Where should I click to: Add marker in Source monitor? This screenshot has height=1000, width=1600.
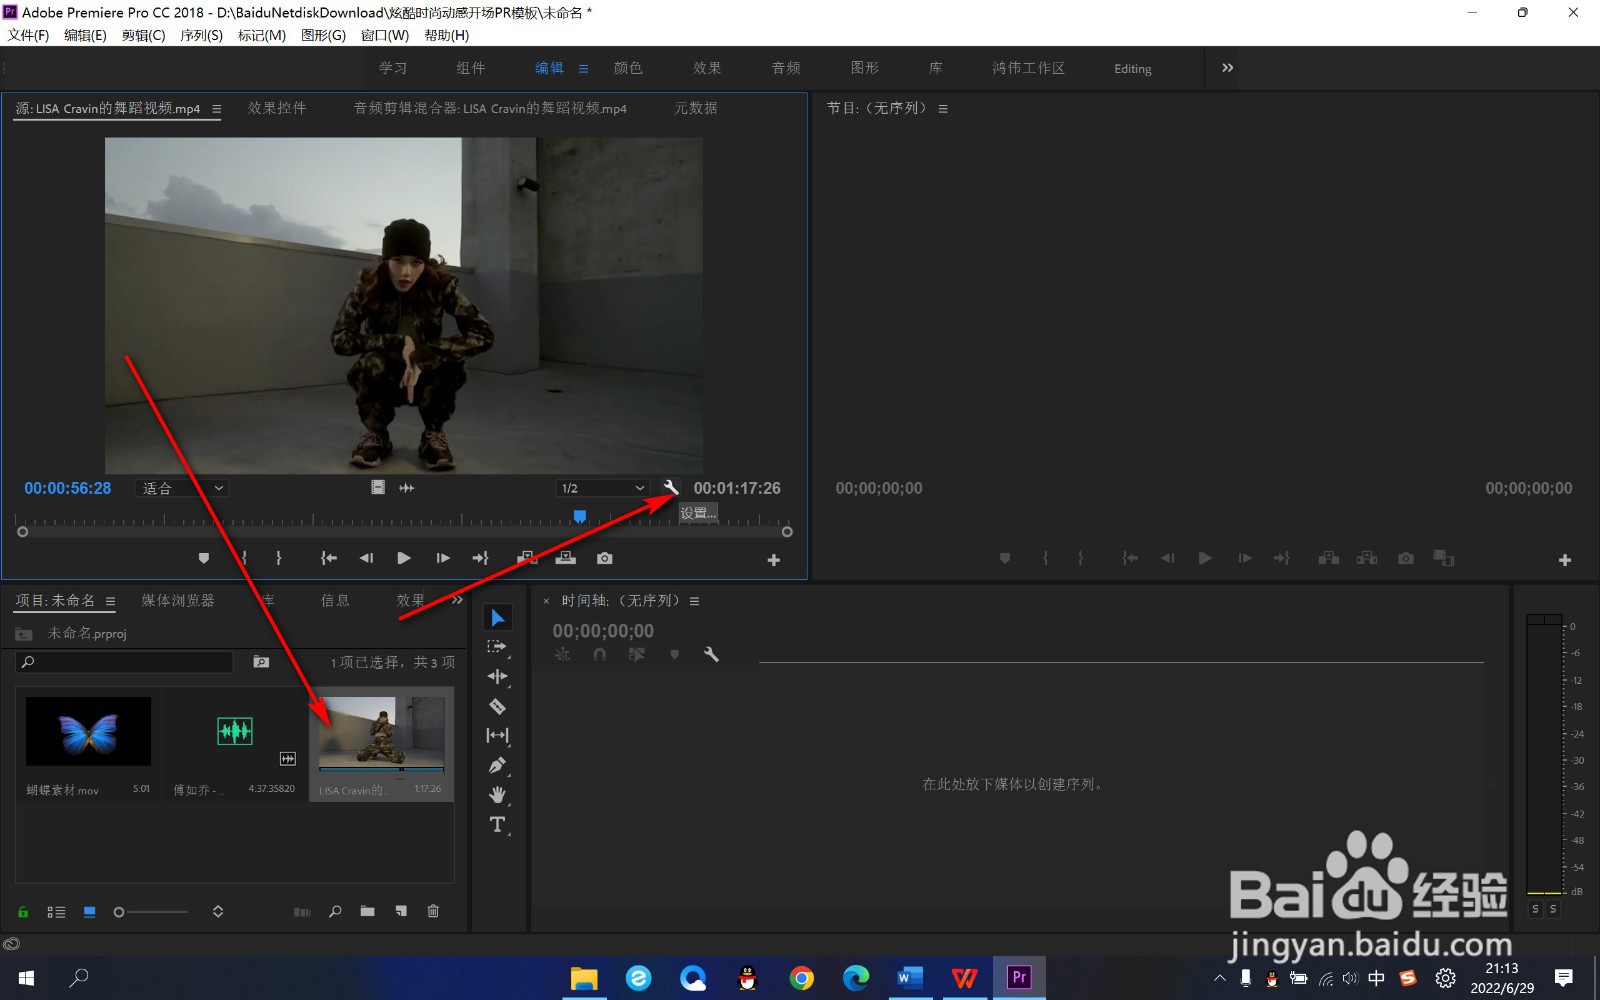[204, 558]
